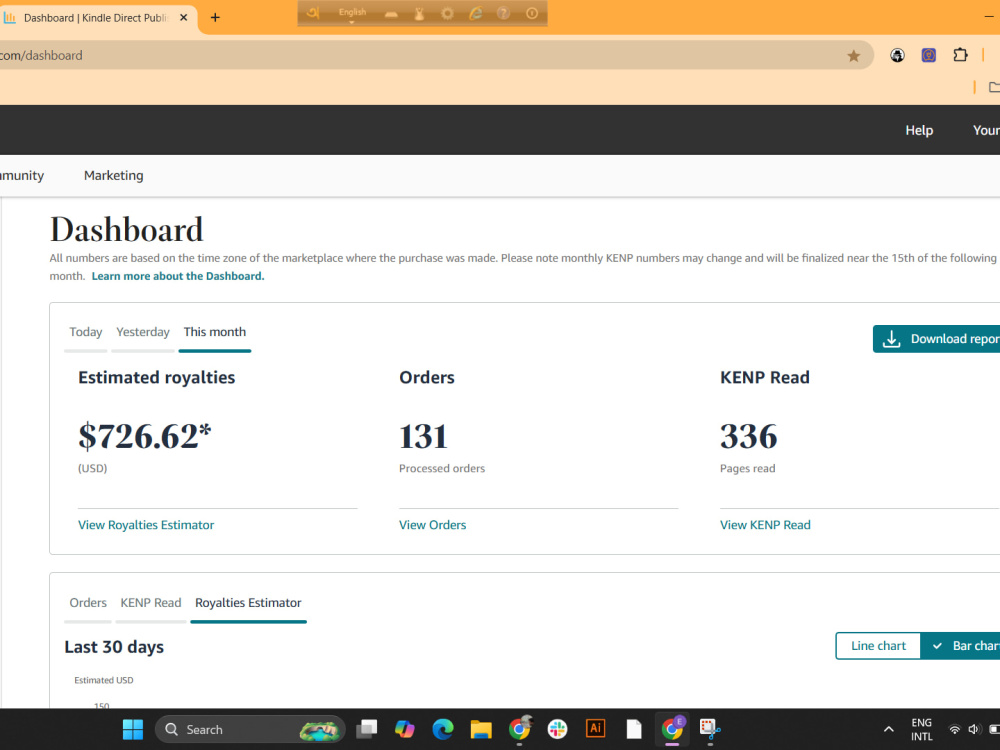Click the round globe extension icon in browser toolbar
Image resolution: width=1000 pixels, height=750 pixels.
tap(897, 55)
